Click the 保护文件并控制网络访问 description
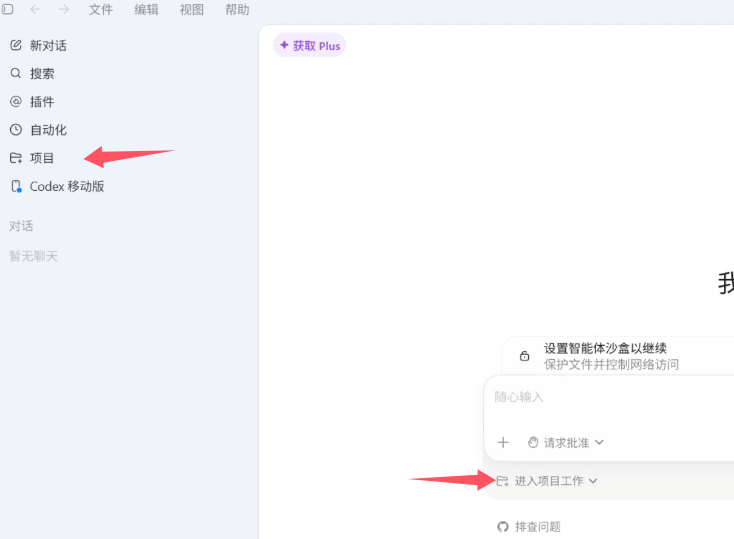This screenshot has height=539, width=734. (x=611, y=364)
